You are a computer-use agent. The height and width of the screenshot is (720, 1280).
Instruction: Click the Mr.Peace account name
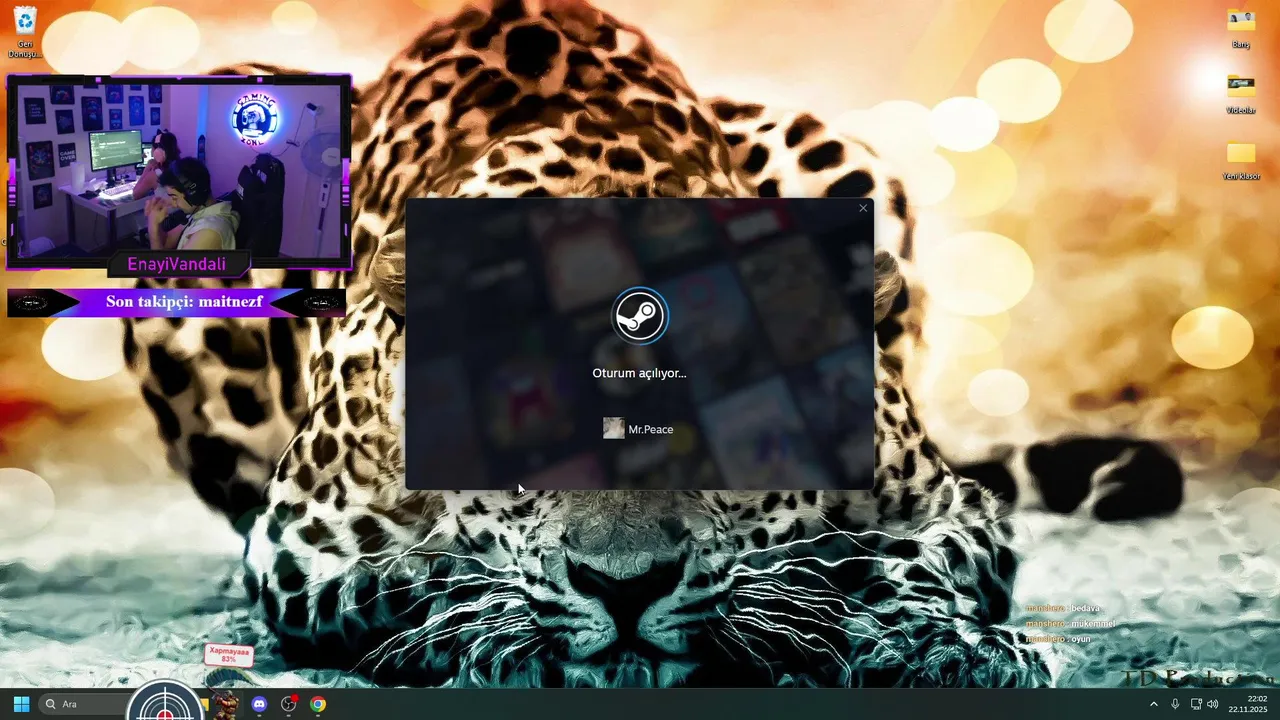coord(651,429)
